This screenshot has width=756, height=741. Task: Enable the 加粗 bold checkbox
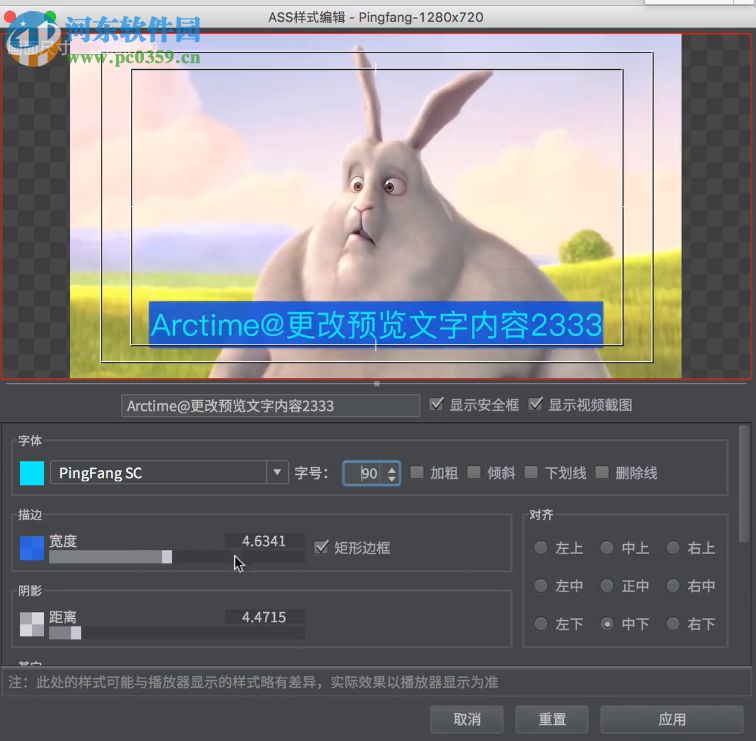click(x=417, y=472)
